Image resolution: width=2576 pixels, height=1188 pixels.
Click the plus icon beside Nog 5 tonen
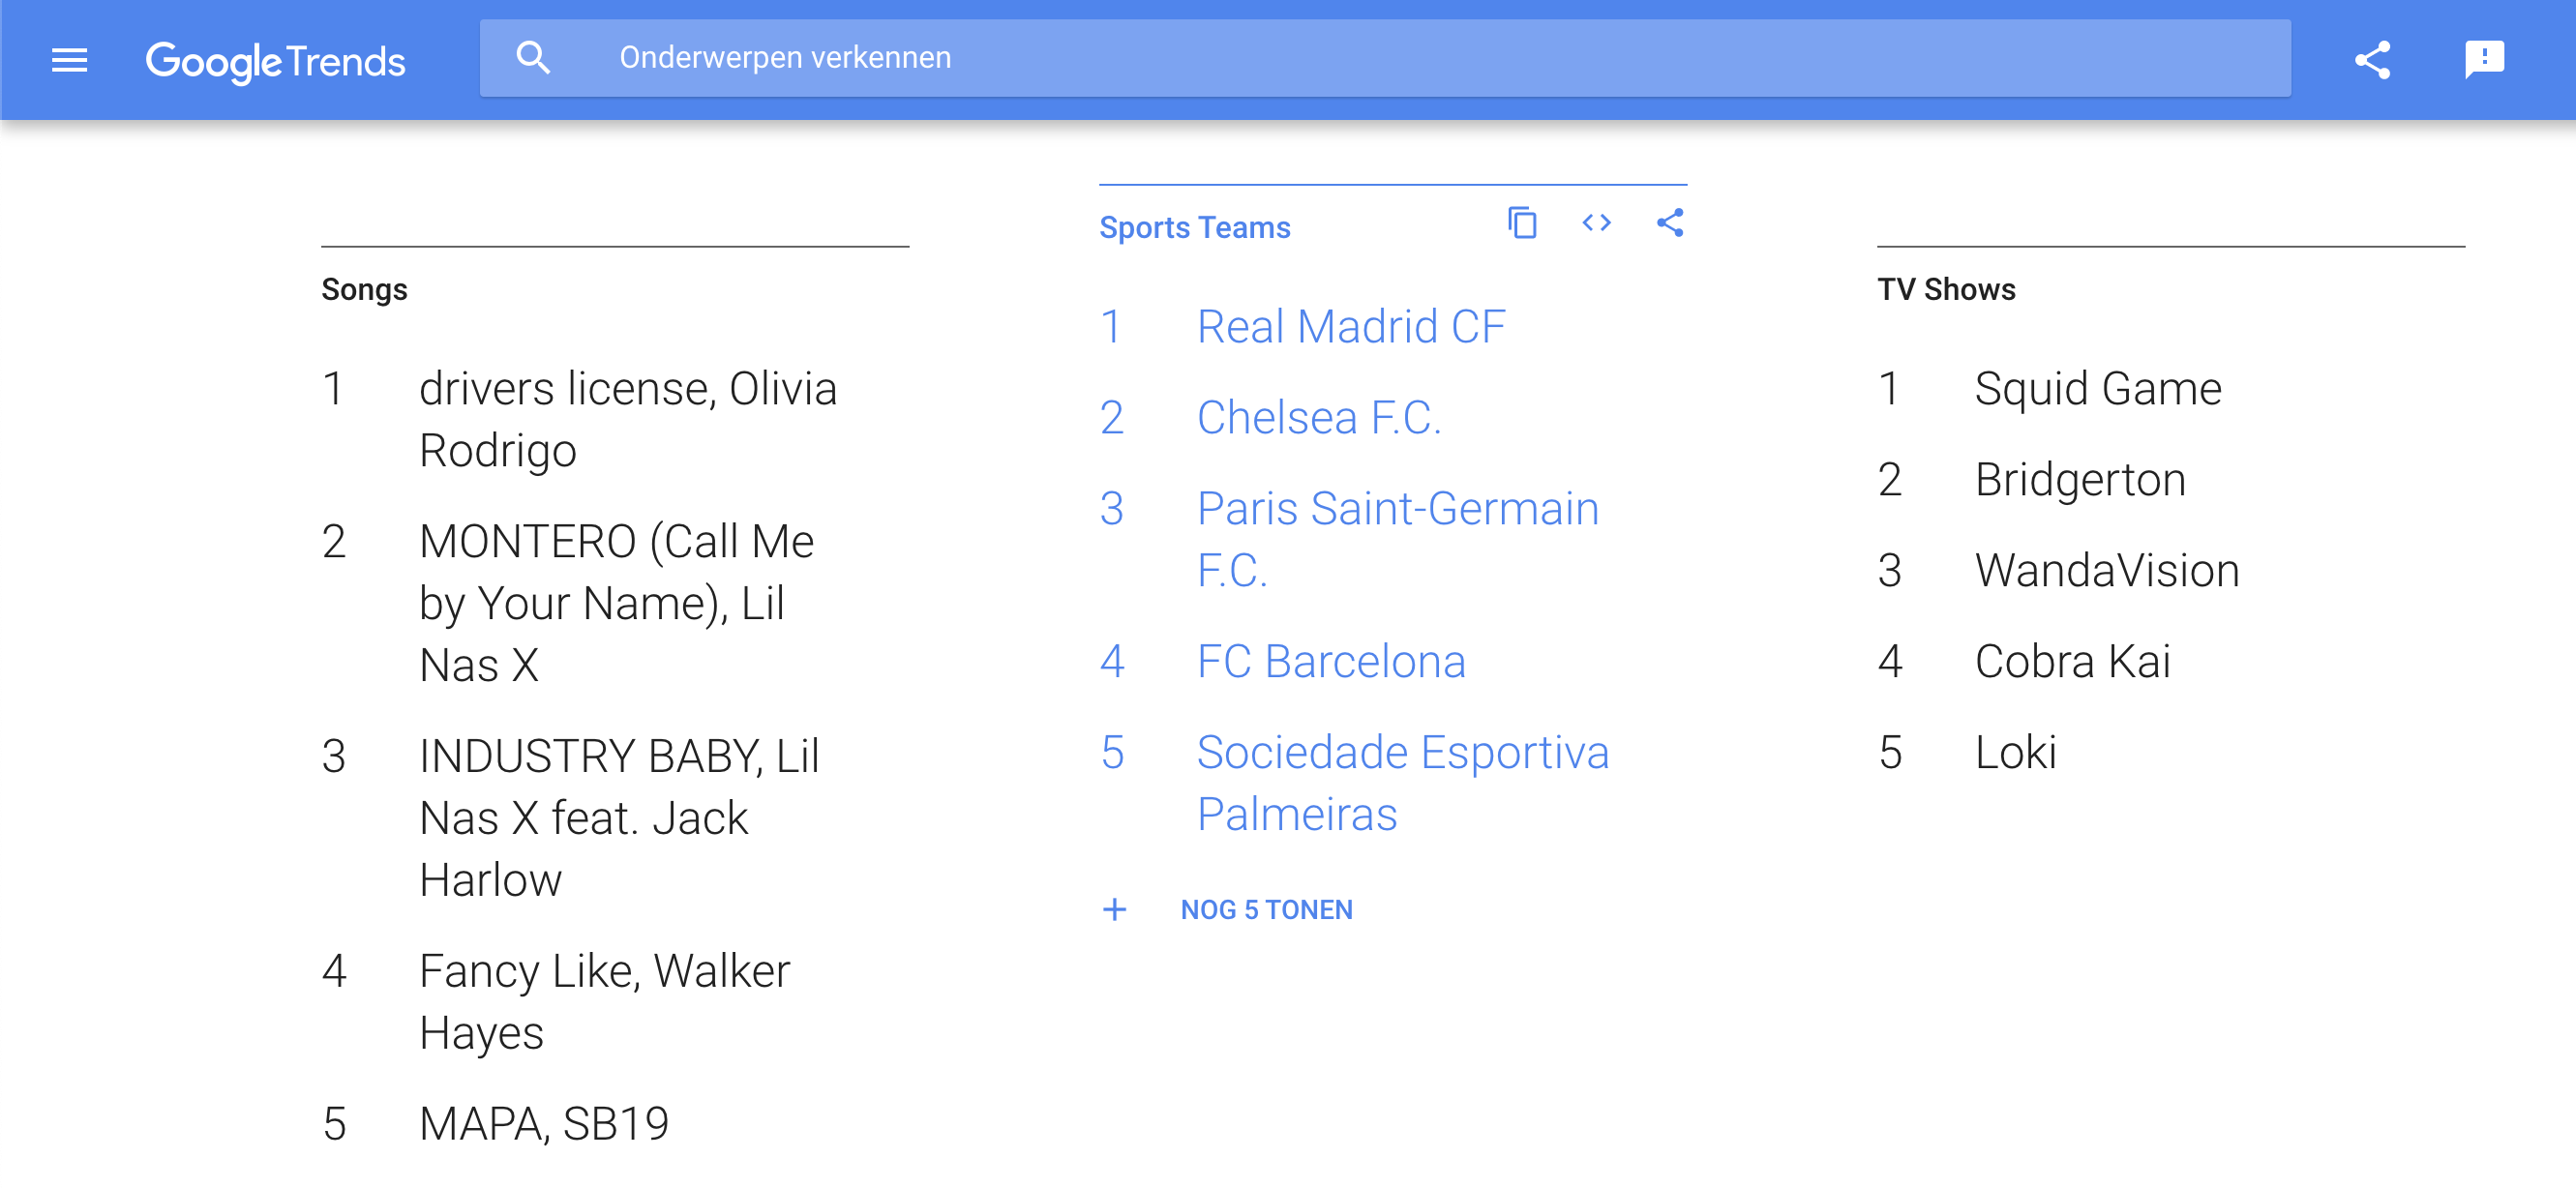[1114, 910]
